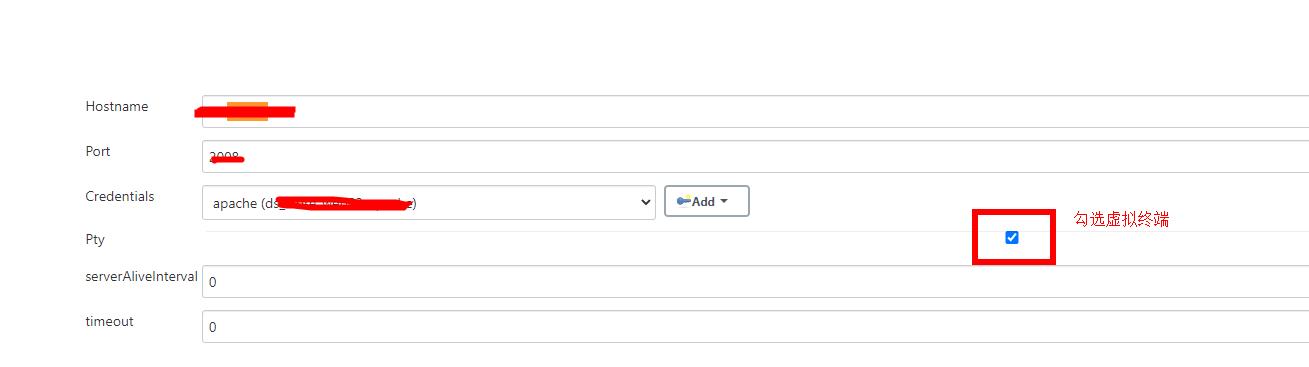
Task: Focus the Hostname input field
Action: coord(755,111)
